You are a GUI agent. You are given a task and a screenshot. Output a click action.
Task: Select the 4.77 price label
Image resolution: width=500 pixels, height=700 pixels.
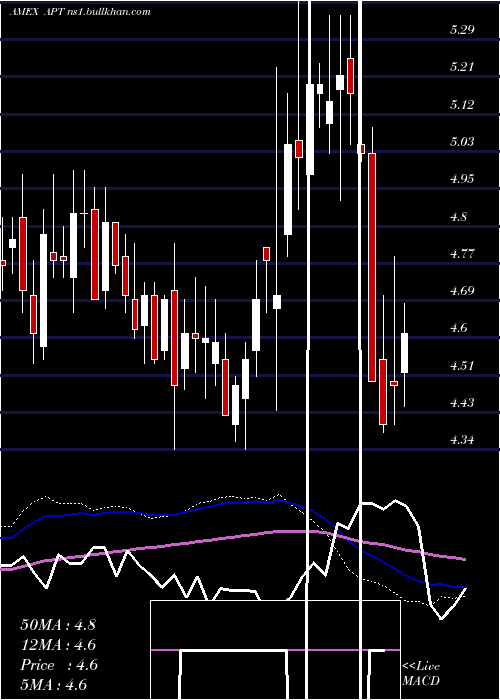coord(462,254)
